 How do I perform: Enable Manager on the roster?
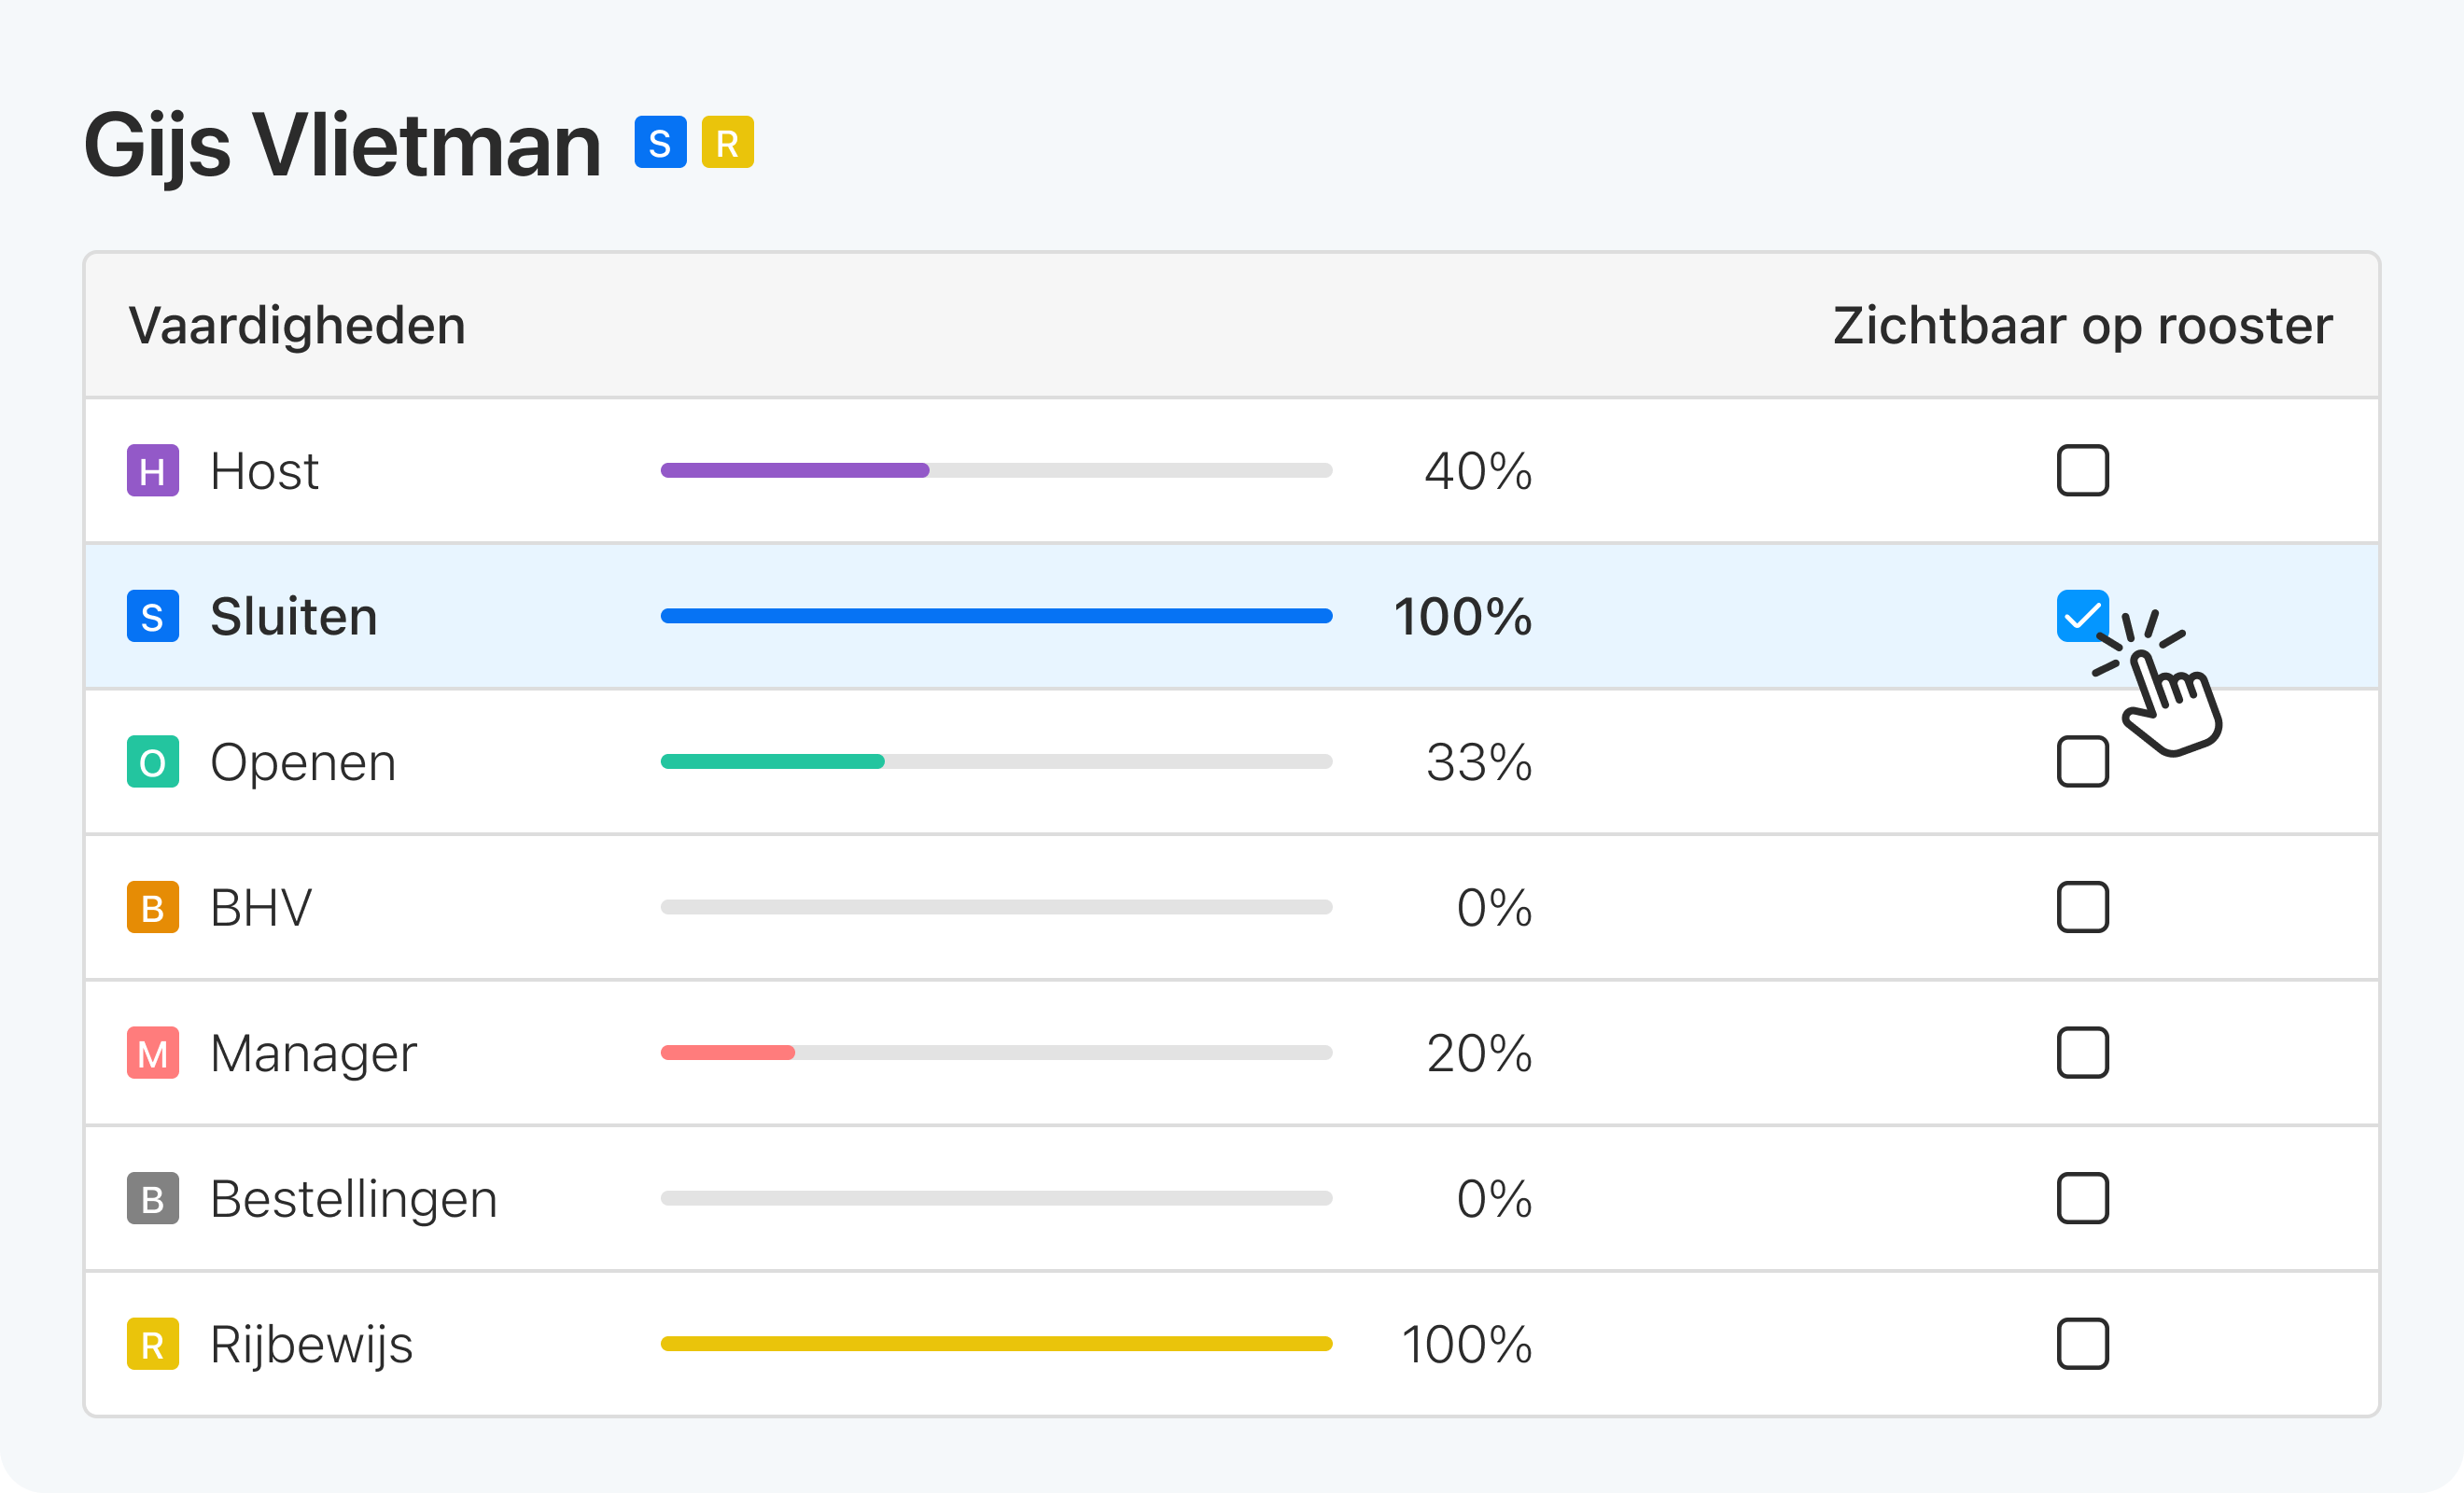click(2084, 1053)
